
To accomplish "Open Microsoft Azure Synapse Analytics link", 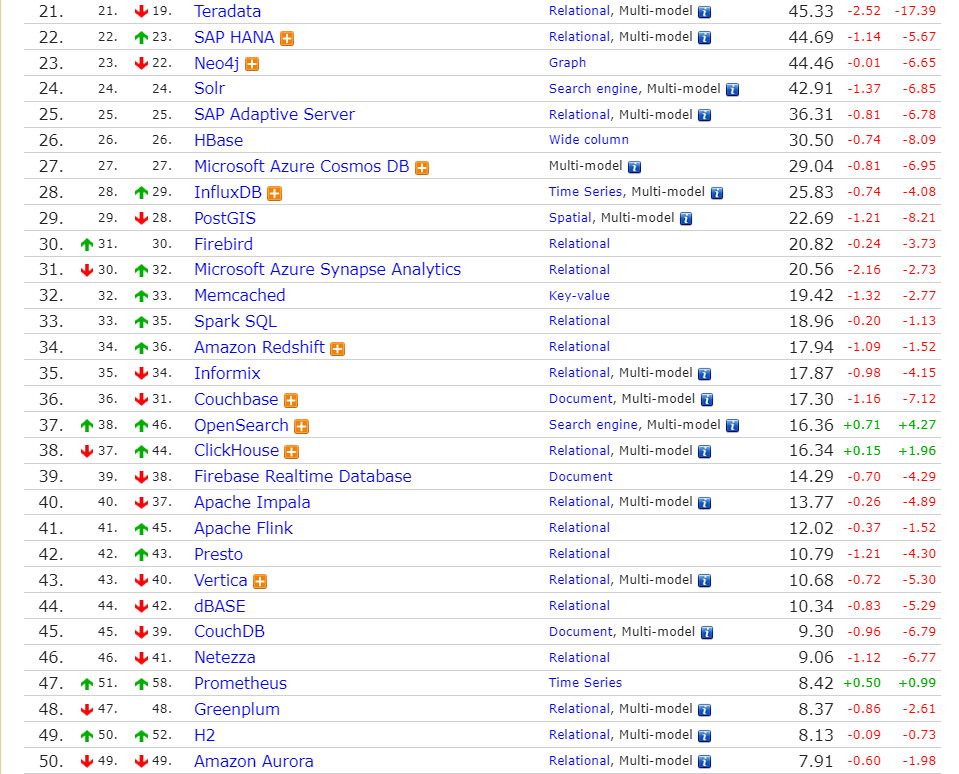I will (327, 270).
